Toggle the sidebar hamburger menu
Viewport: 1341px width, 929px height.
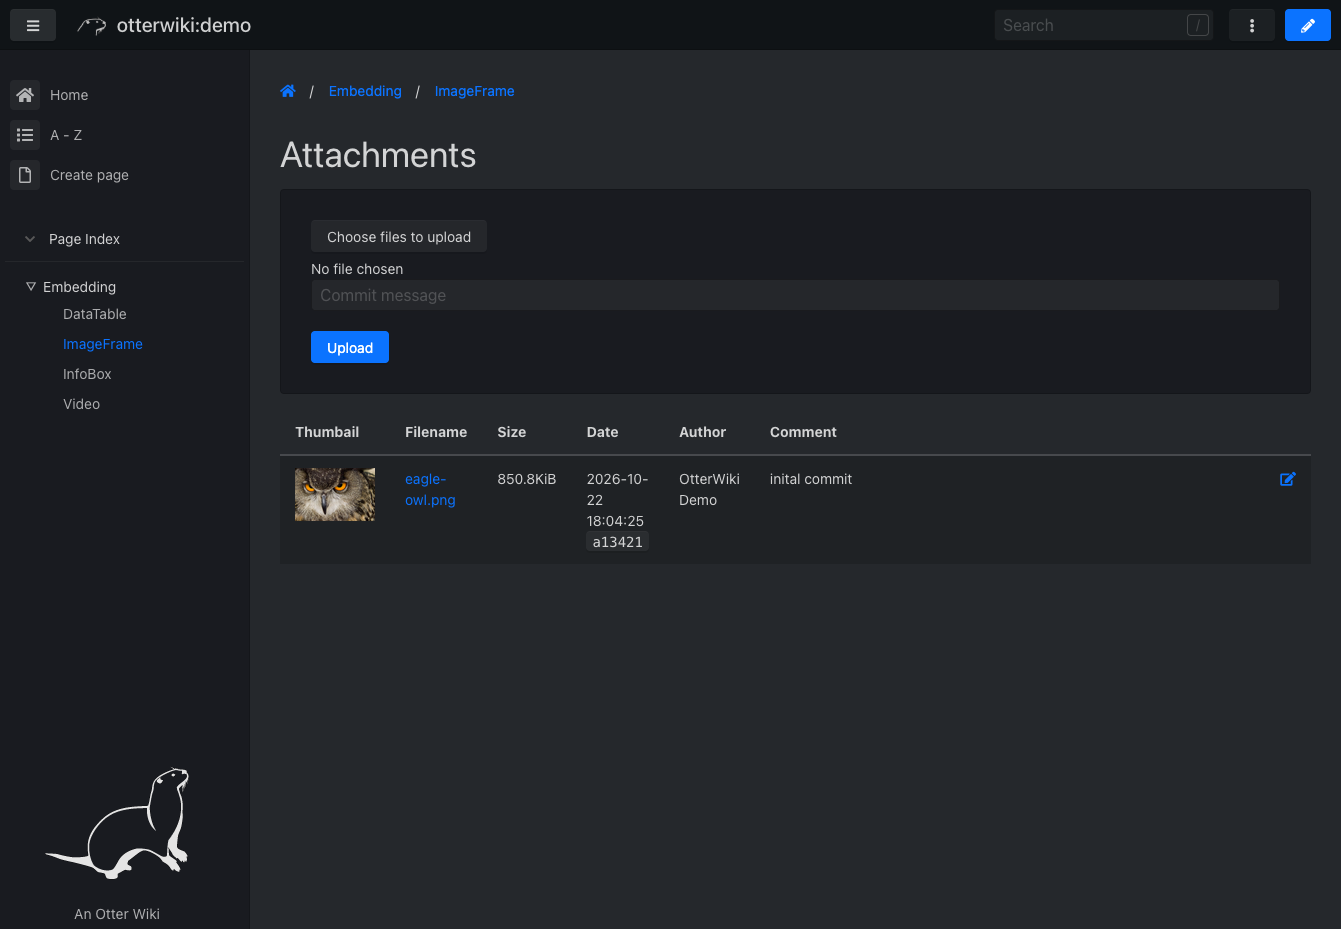(x=33, y=25)
